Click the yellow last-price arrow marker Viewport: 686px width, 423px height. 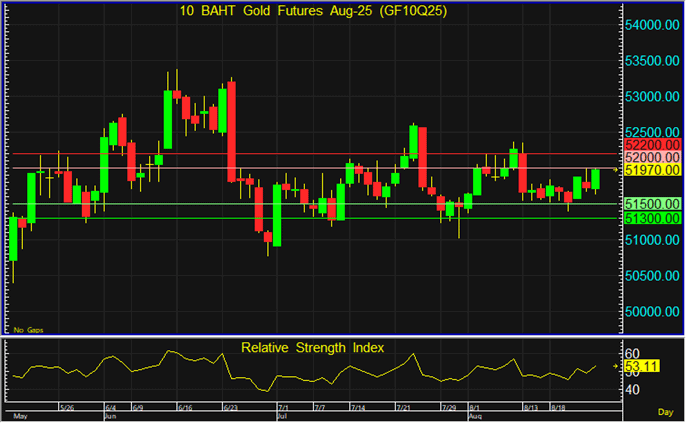615,170
